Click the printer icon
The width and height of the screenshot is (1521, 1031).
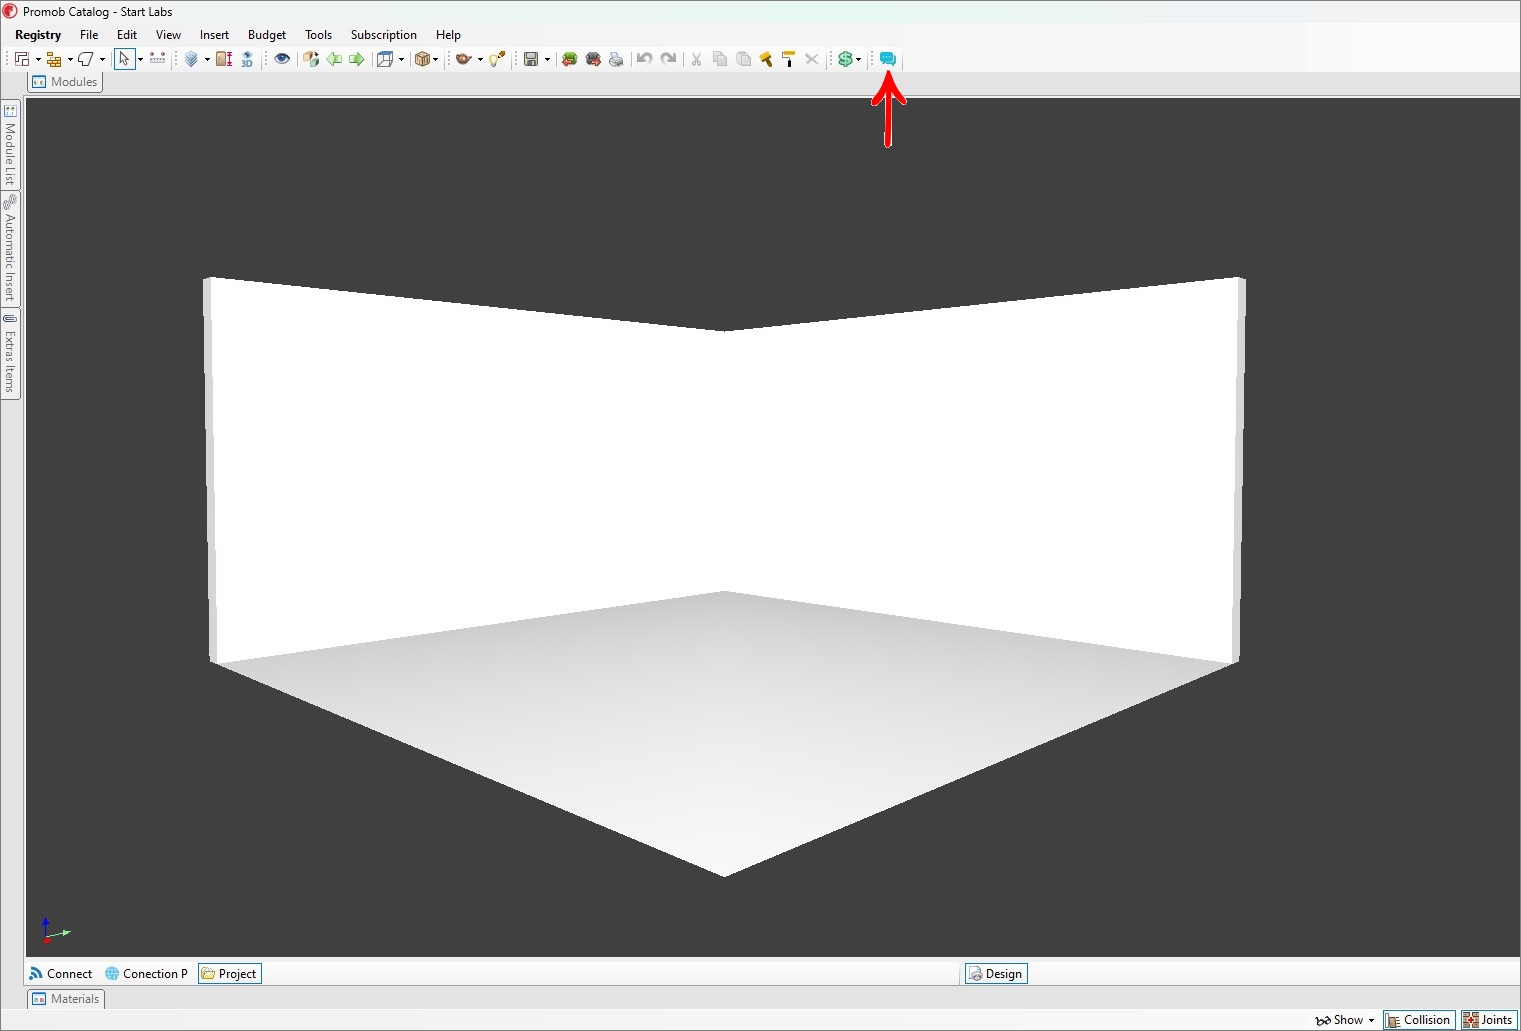[616, 59]
